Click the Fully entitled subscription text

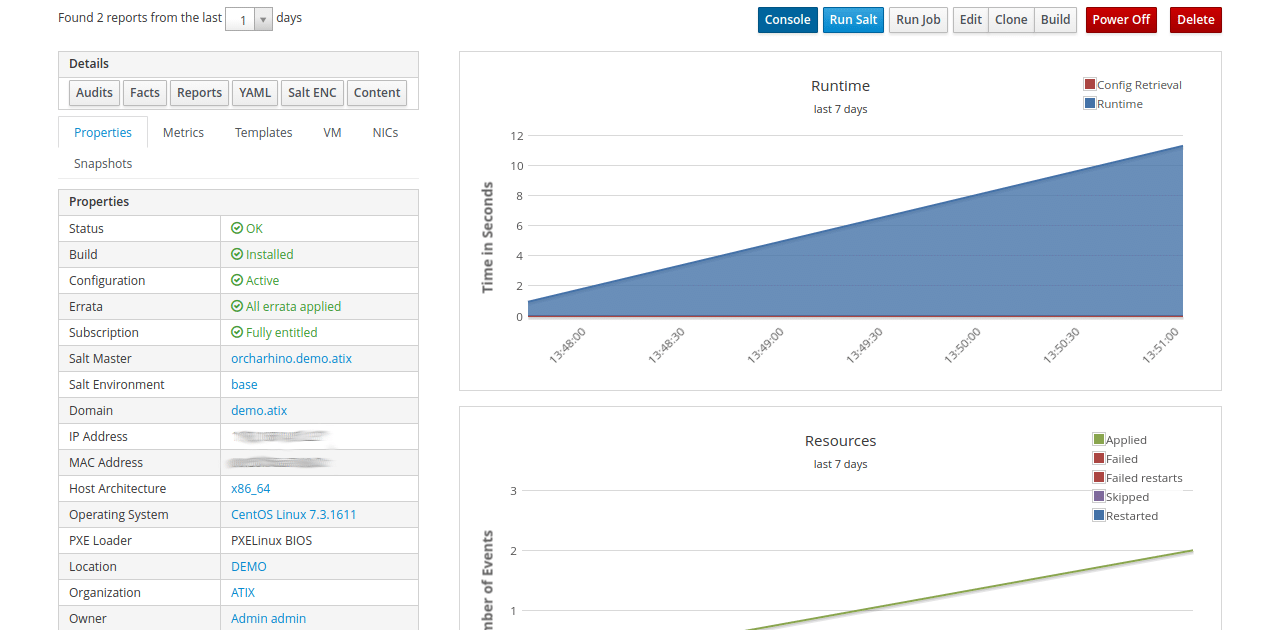[x=282, y=332]
